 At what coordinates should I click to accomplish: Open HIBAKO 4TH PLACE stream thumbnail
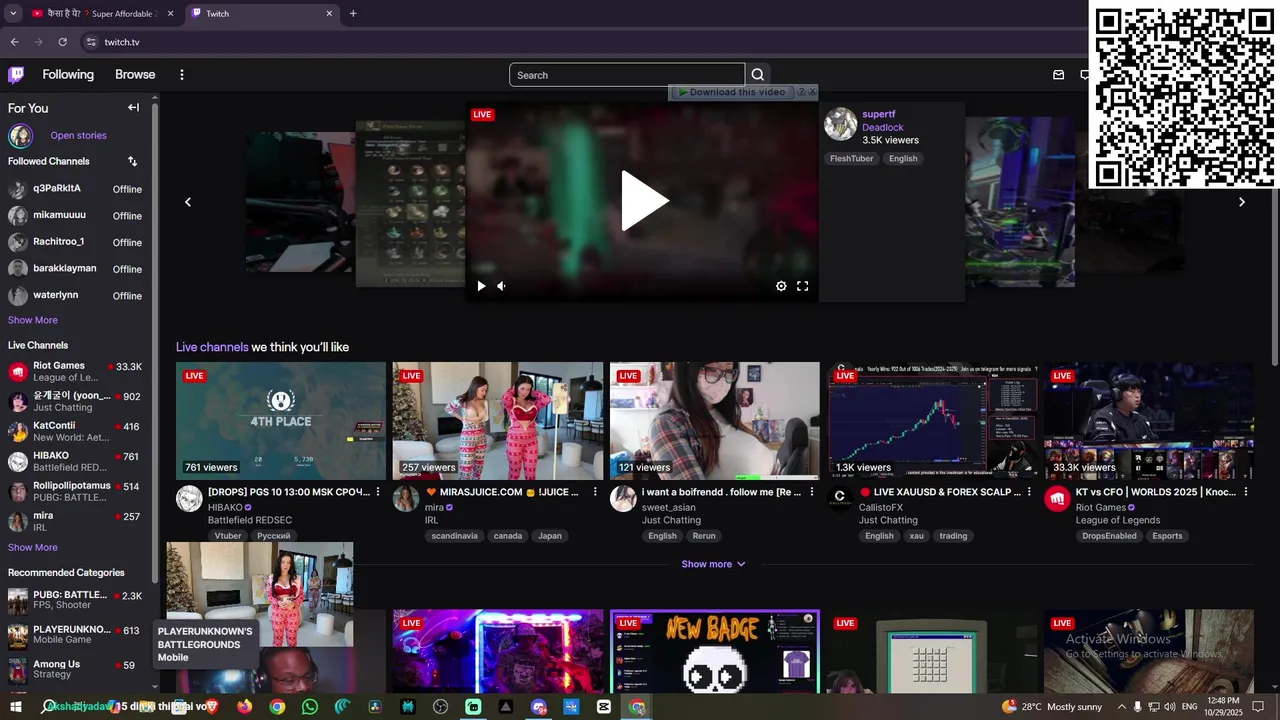coord(281,421)
